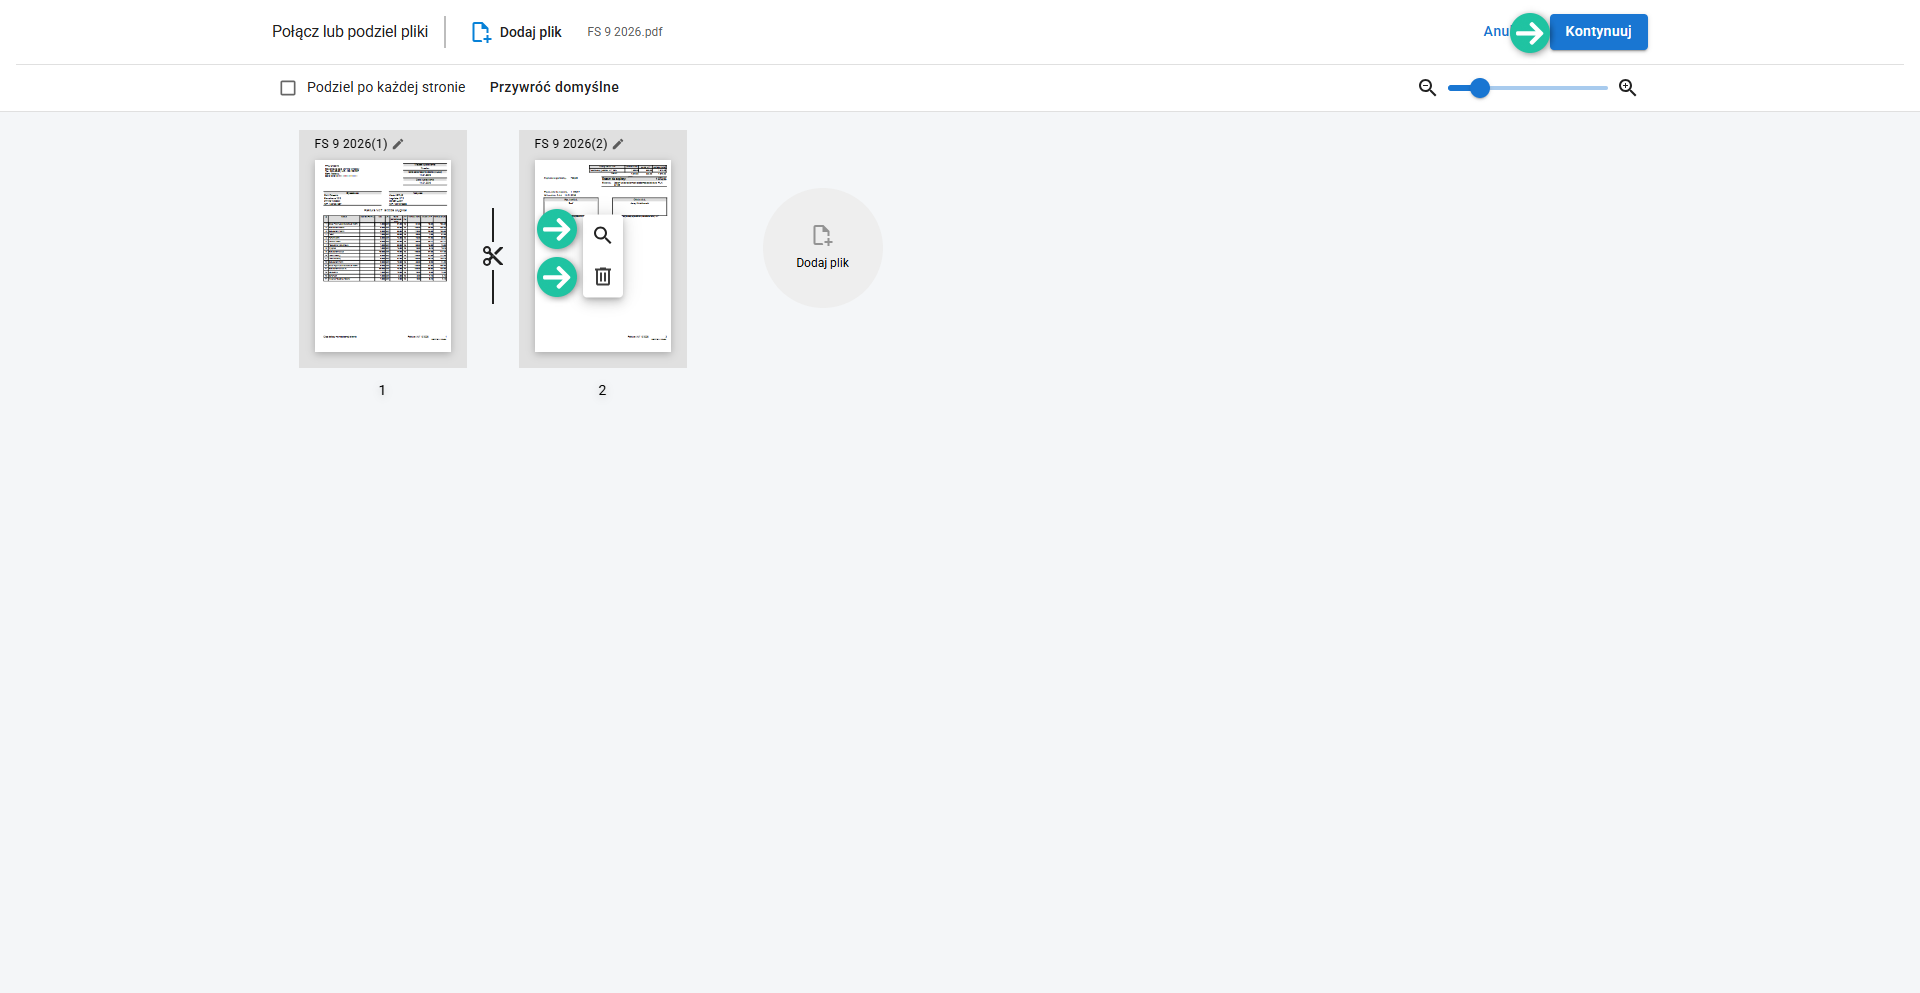Click the add file icon in header
The height and width of the screenshot is (993, 1920).
click(481, 32)
